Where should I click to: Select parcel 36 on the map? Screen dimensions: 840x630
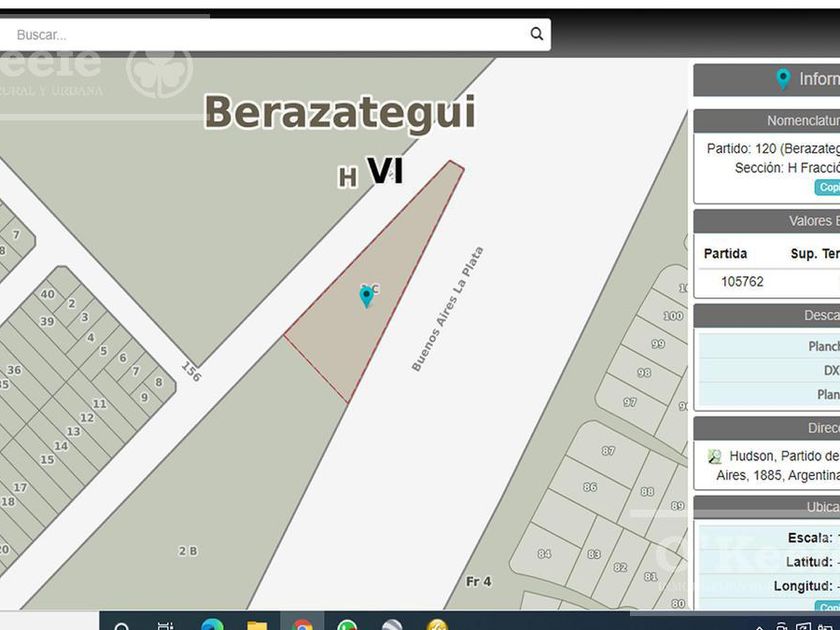14,370
